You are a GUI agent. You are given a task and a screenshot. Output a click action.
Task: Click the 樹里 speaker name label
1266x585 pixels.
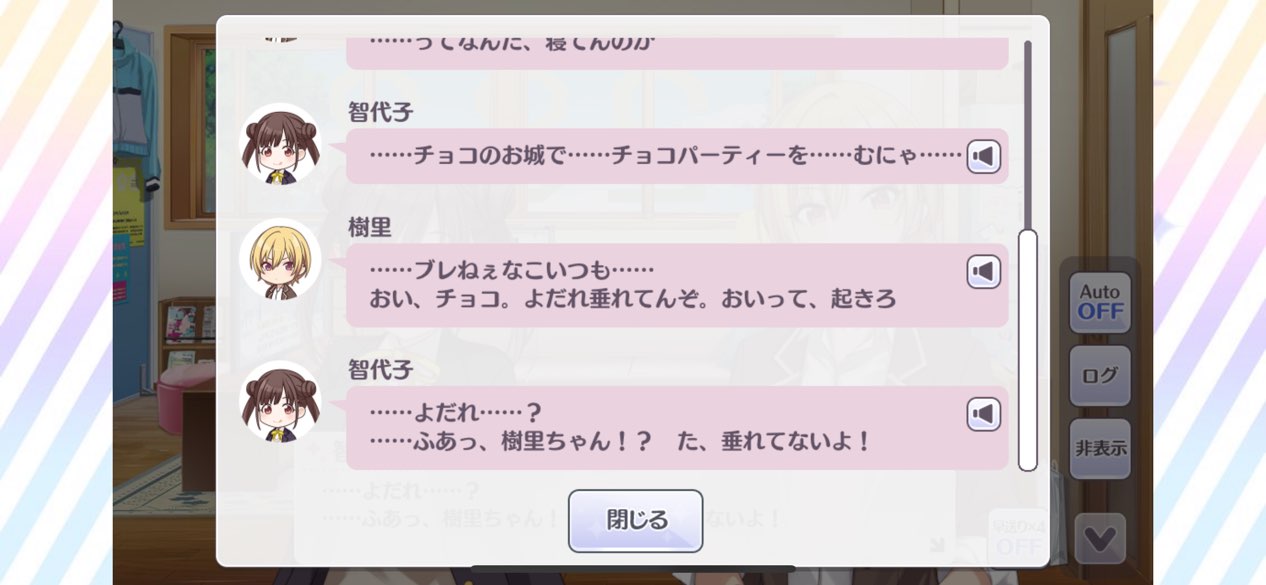[369, 227]
